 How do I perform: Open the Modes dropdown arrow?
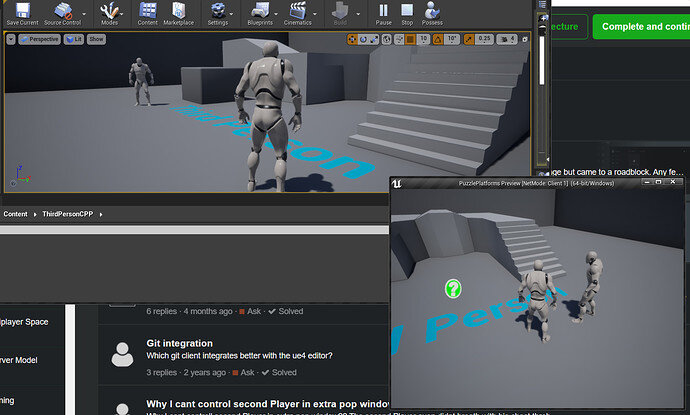(x=122, y=14)
